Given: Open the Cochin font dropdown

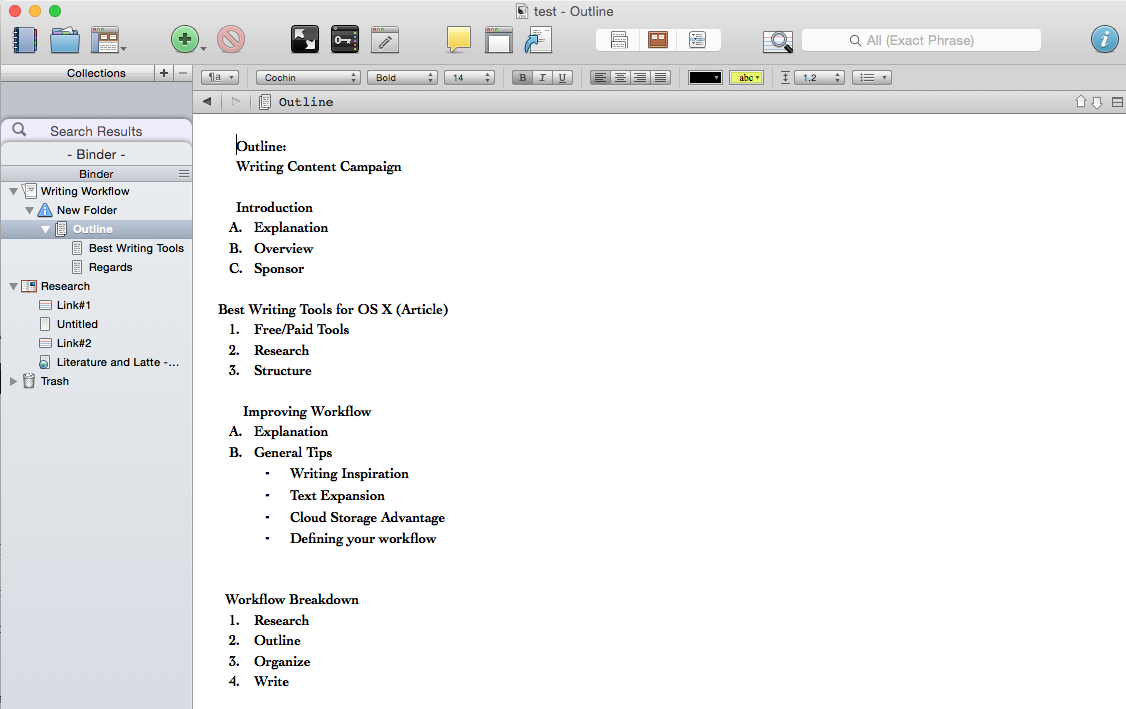Looking at the screenshot, I should (x=308, y=78).
